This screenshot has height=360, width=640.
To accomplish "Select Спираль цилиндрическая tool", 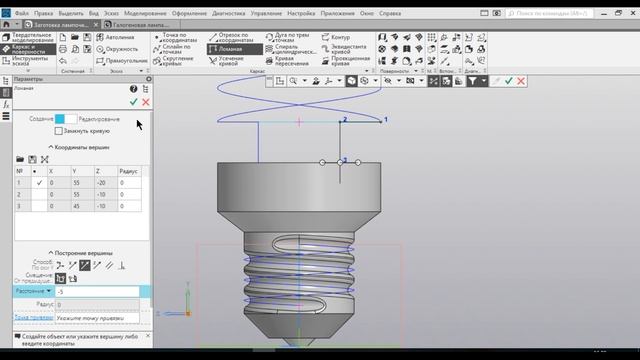I will 291,49.
